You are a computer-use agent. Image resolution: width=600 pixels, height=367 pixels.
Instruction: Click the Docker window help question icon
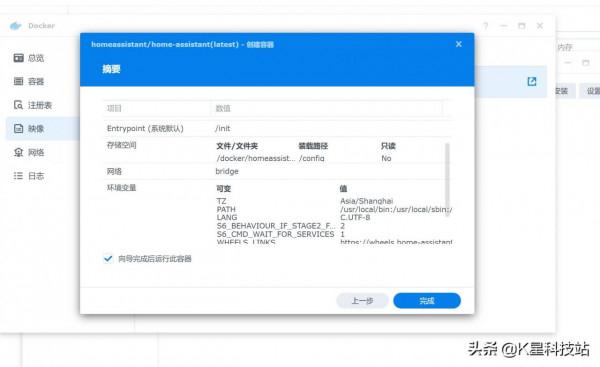(486, 26)
